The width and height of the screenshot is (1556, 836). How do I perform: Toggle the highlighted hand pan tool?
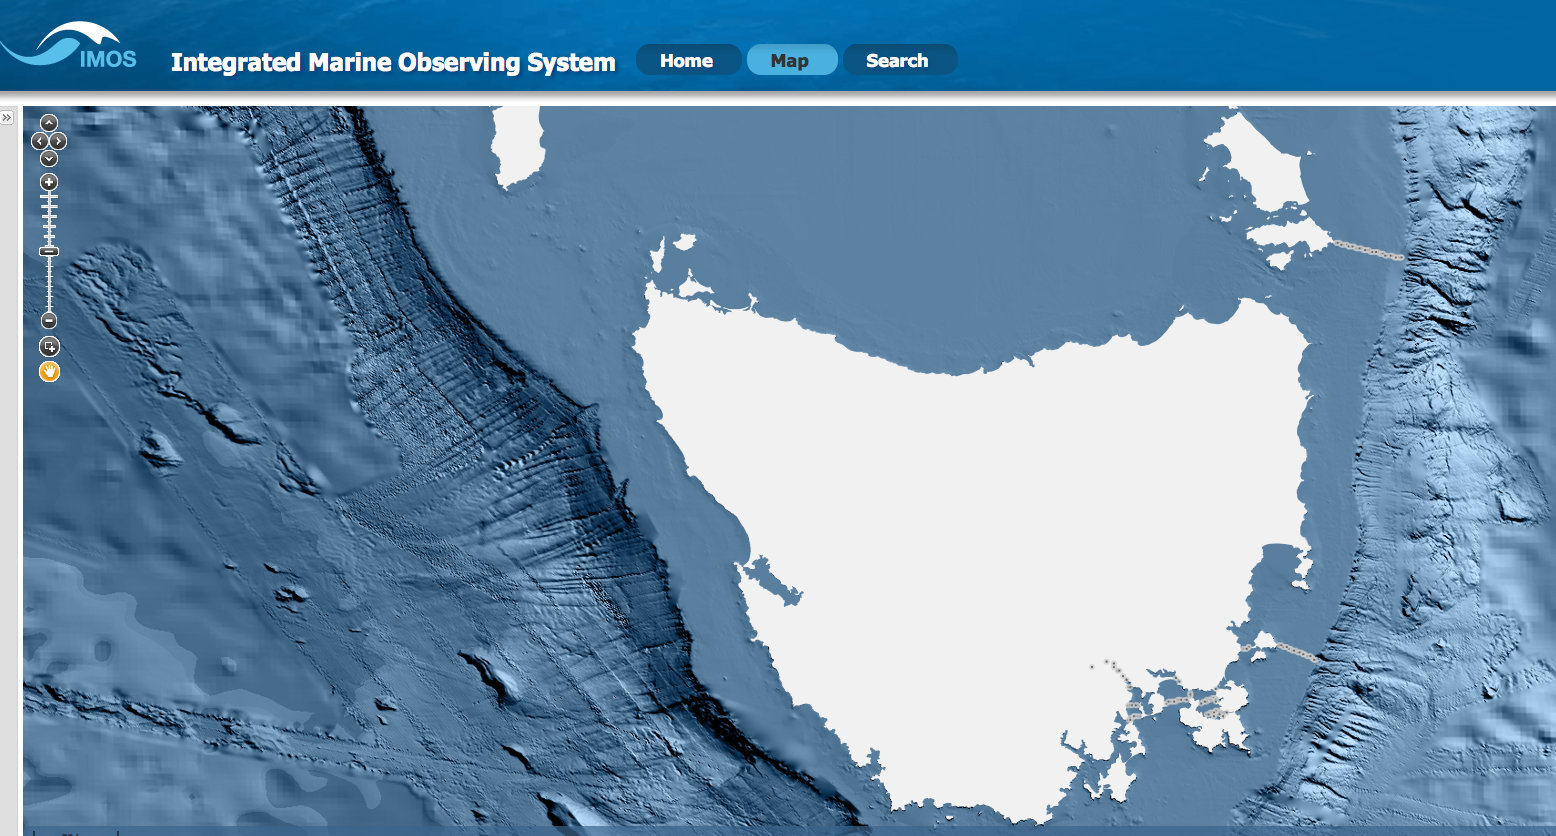click(x=47, y=371)
